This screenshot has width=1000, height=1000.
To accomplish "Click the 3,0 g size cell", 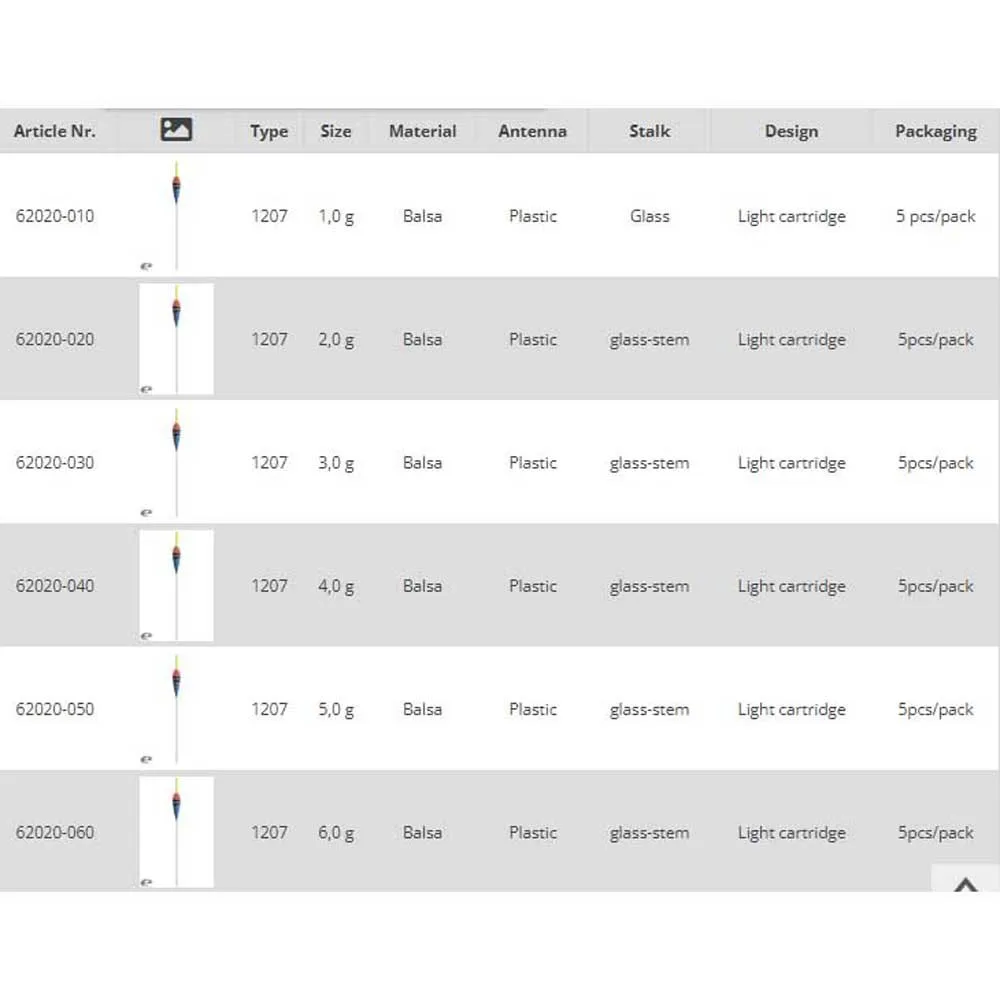I will coord(336,463).
